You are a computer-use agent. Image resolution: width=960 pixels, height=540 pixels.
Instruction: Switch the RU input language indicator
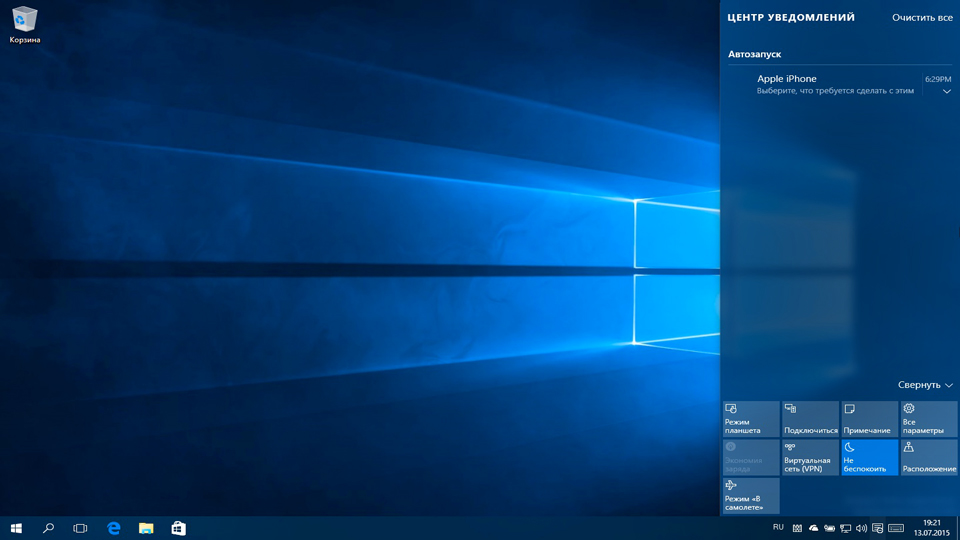[x=778, y=527]
